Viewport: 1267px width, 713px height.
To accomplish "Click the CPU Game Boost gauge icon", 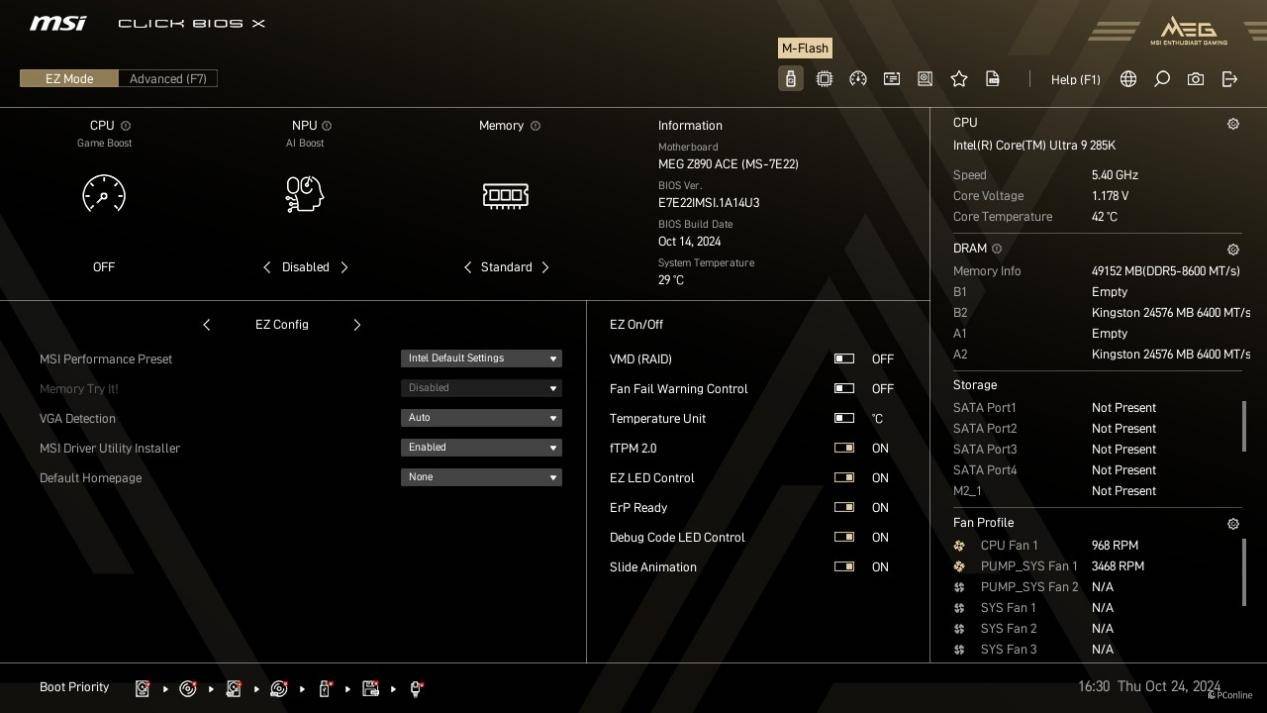I will coord(104,194).
